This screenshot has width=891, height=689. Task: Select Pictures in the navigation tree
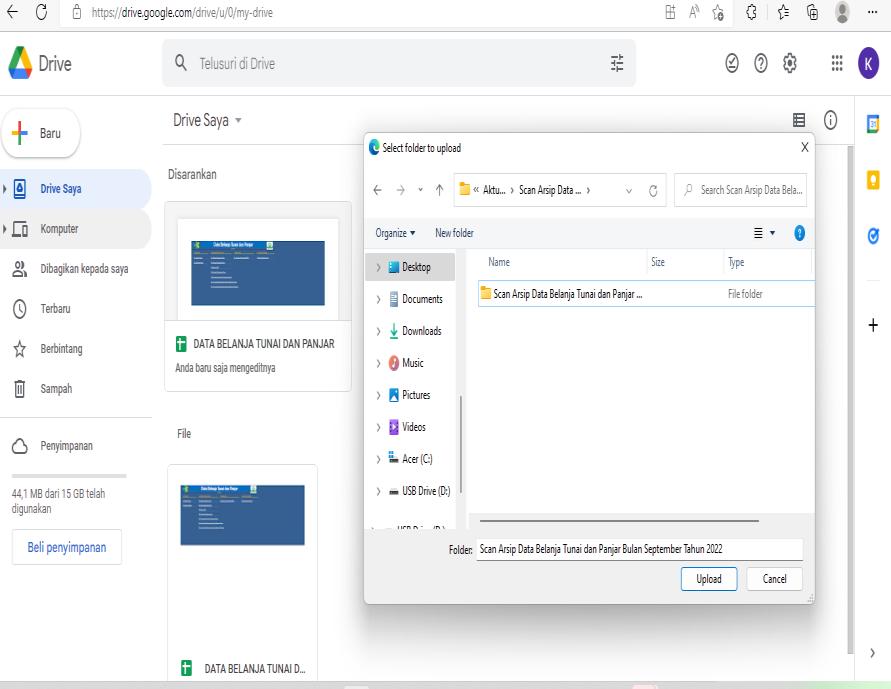(x=416, y=395)
